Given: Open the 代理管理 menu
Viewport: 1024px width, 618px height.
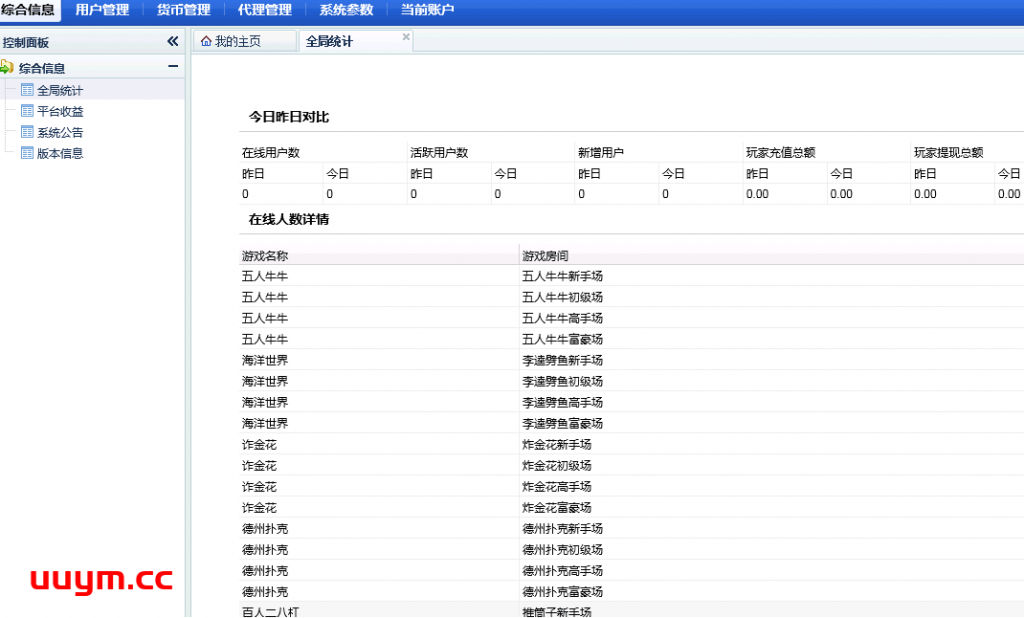Looking at the screenshot, I should 264,10.
